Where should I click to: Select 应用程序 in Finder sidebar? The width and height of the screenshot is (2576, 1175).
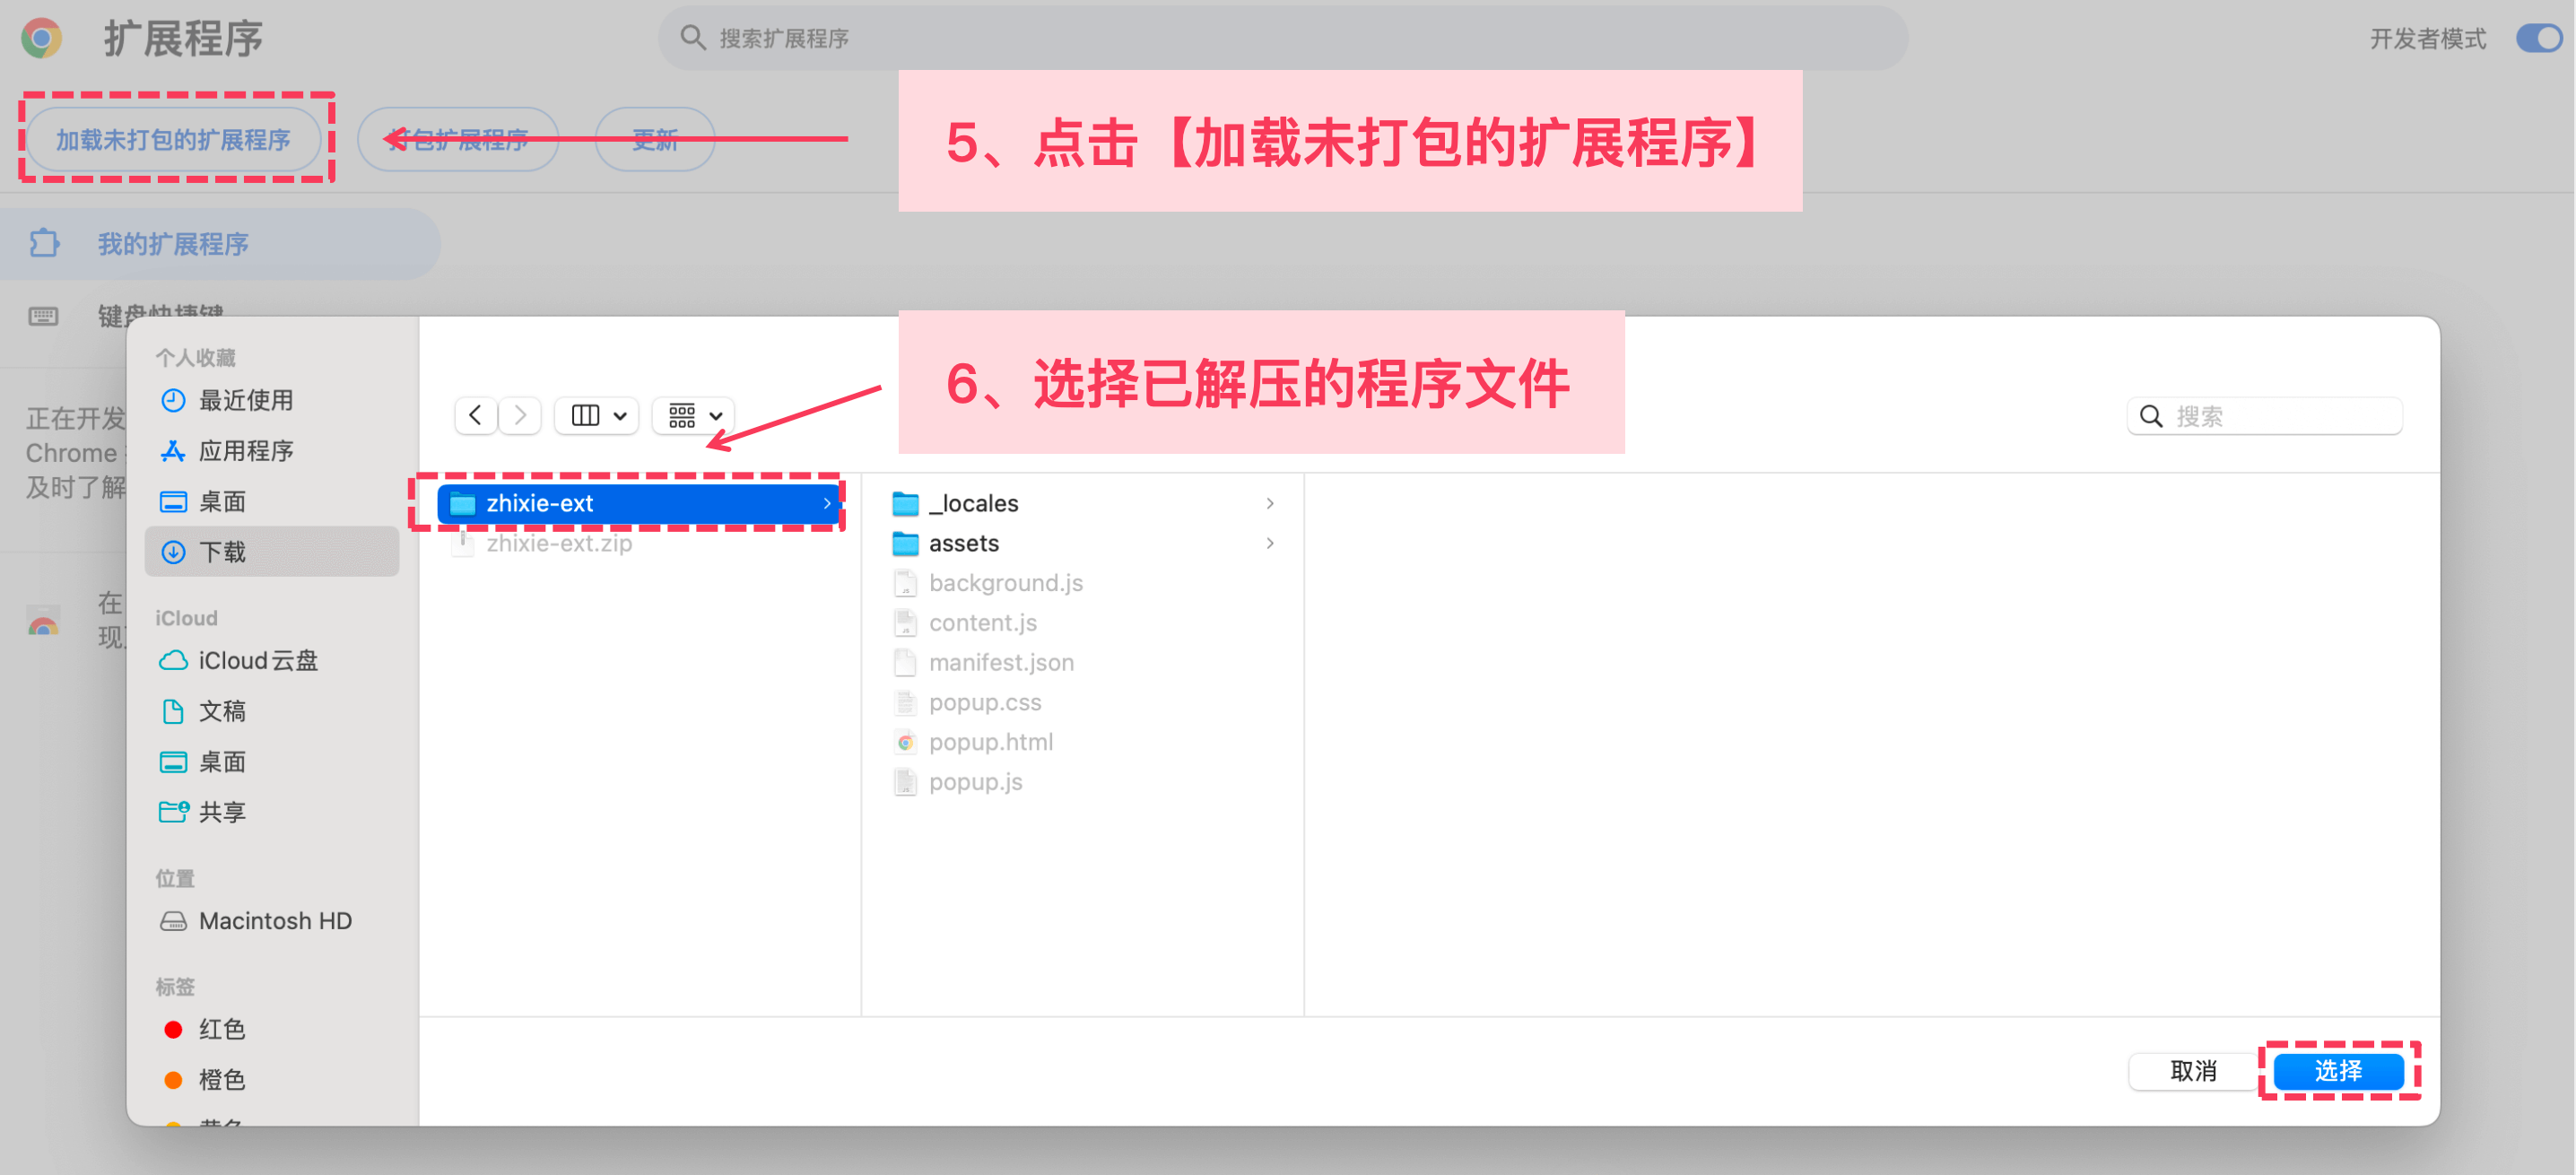pyautogui.click(x=272, y=450)
